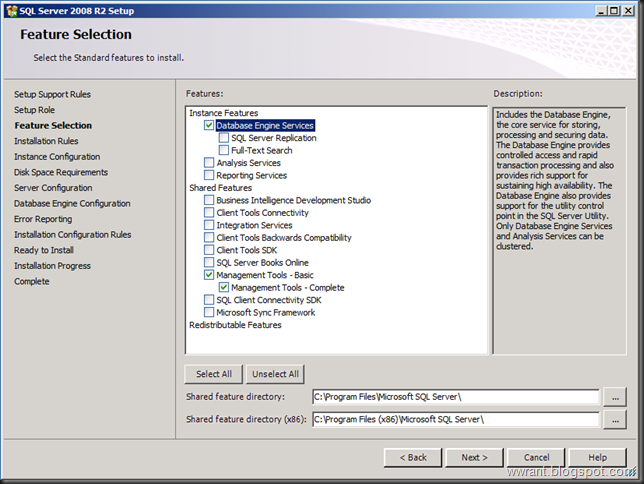Click Instance Features group heading
644x484 pixels.
[x=223, y=113]
